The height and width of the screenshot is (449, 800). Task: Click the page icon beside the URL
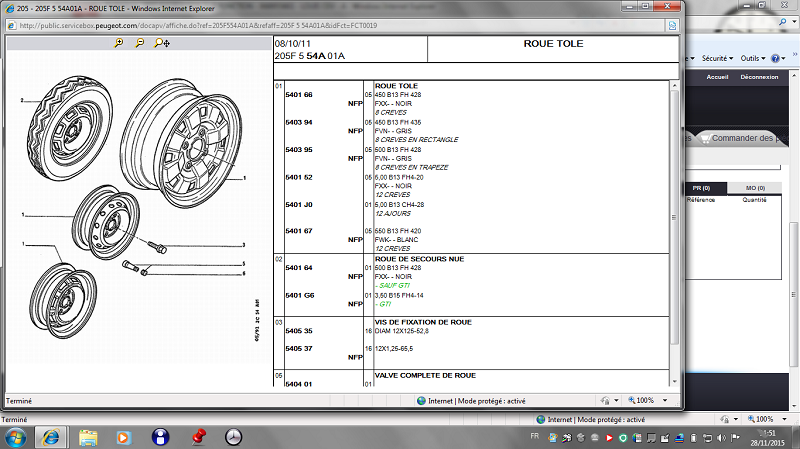pyautogui.click(x=11, y=25)
